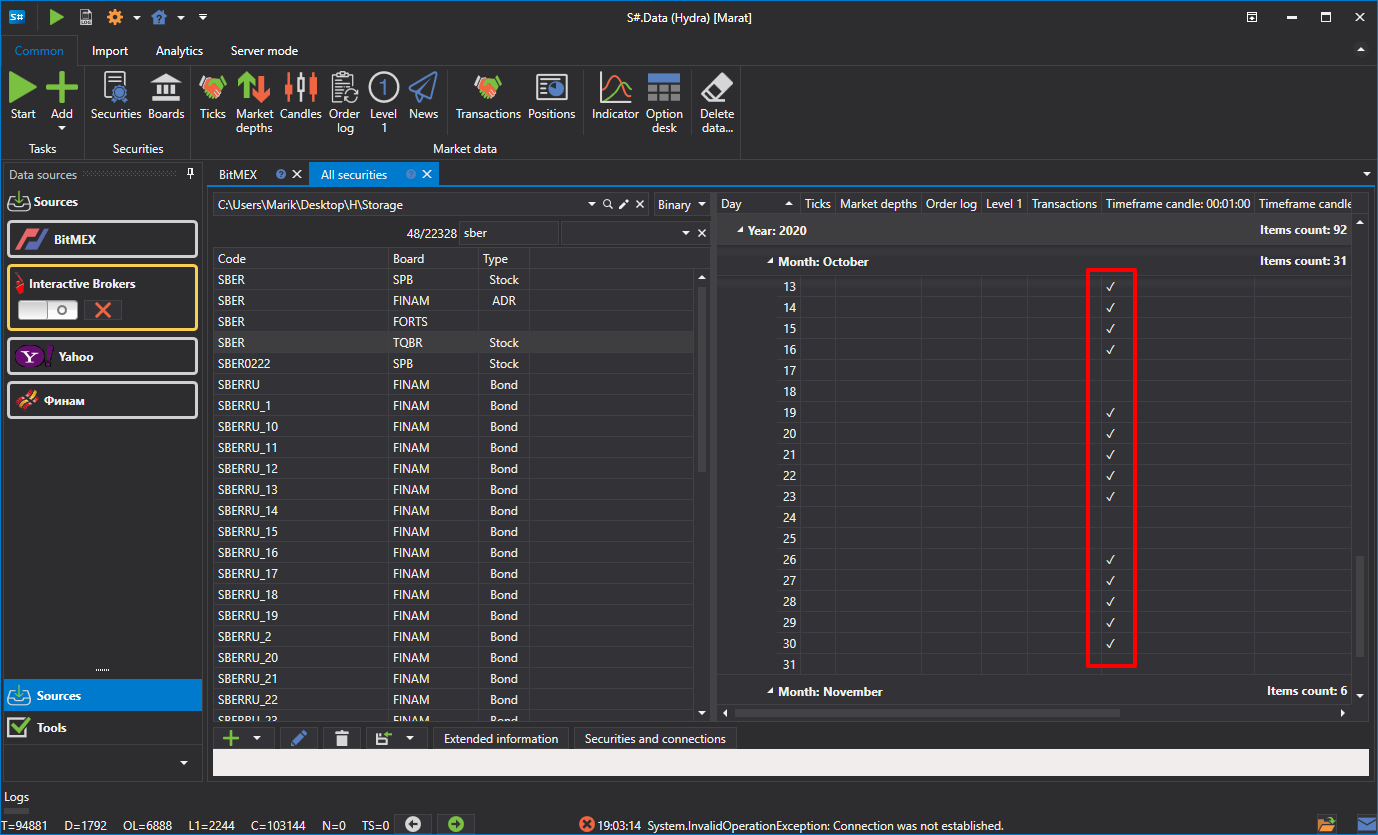
Task: Collapse the Month: November group
Action: 771,692
